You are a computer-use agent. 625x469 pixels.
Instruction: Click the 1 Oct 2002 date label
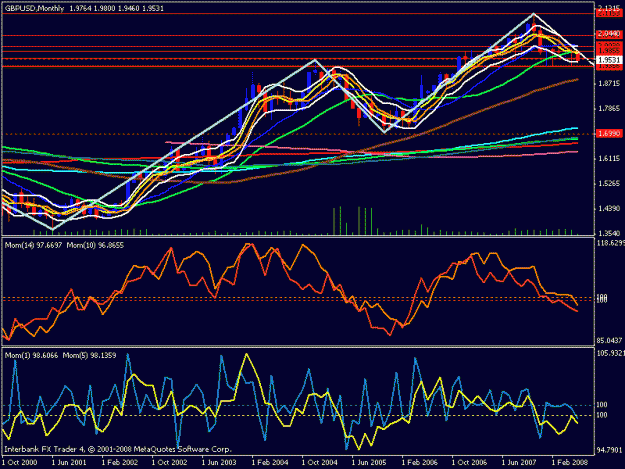(x=169, y=463)
